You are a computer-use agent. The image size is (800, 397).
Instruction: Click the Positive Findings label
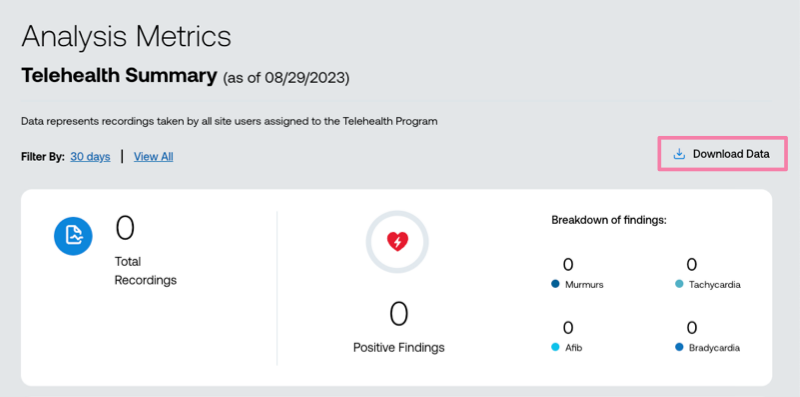[x=399, y=348]
